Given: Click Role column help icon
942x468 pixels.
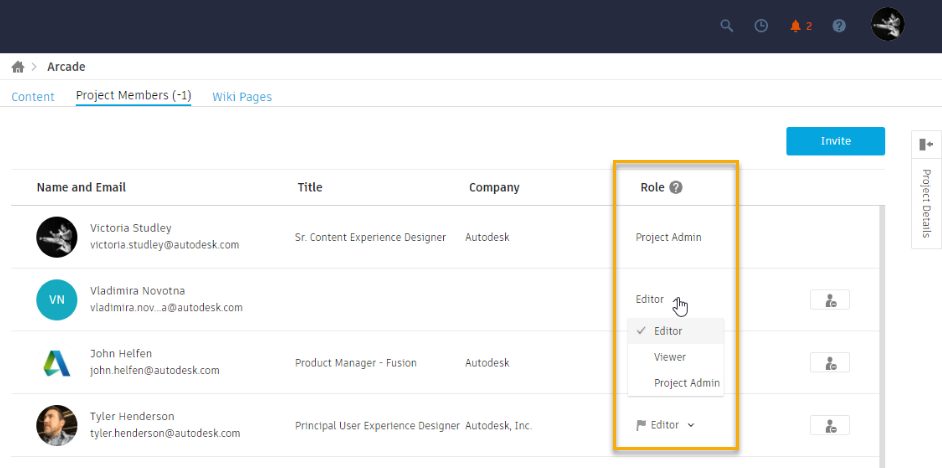Looking at the screenshot, I should point(676,187).
